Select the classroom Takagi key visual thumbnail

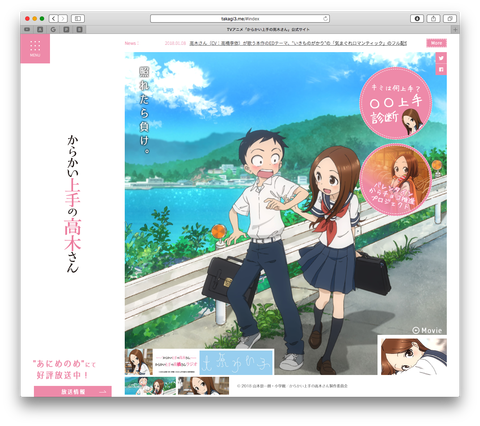coord(203,386)
